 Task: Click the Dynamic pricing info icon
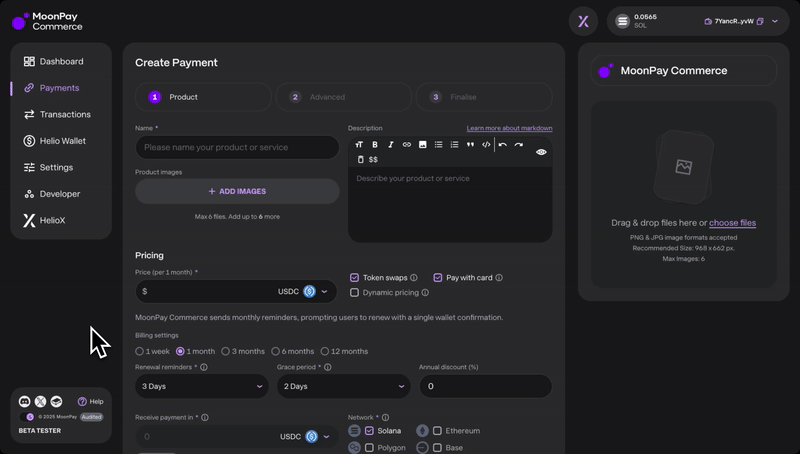point(425,293)
